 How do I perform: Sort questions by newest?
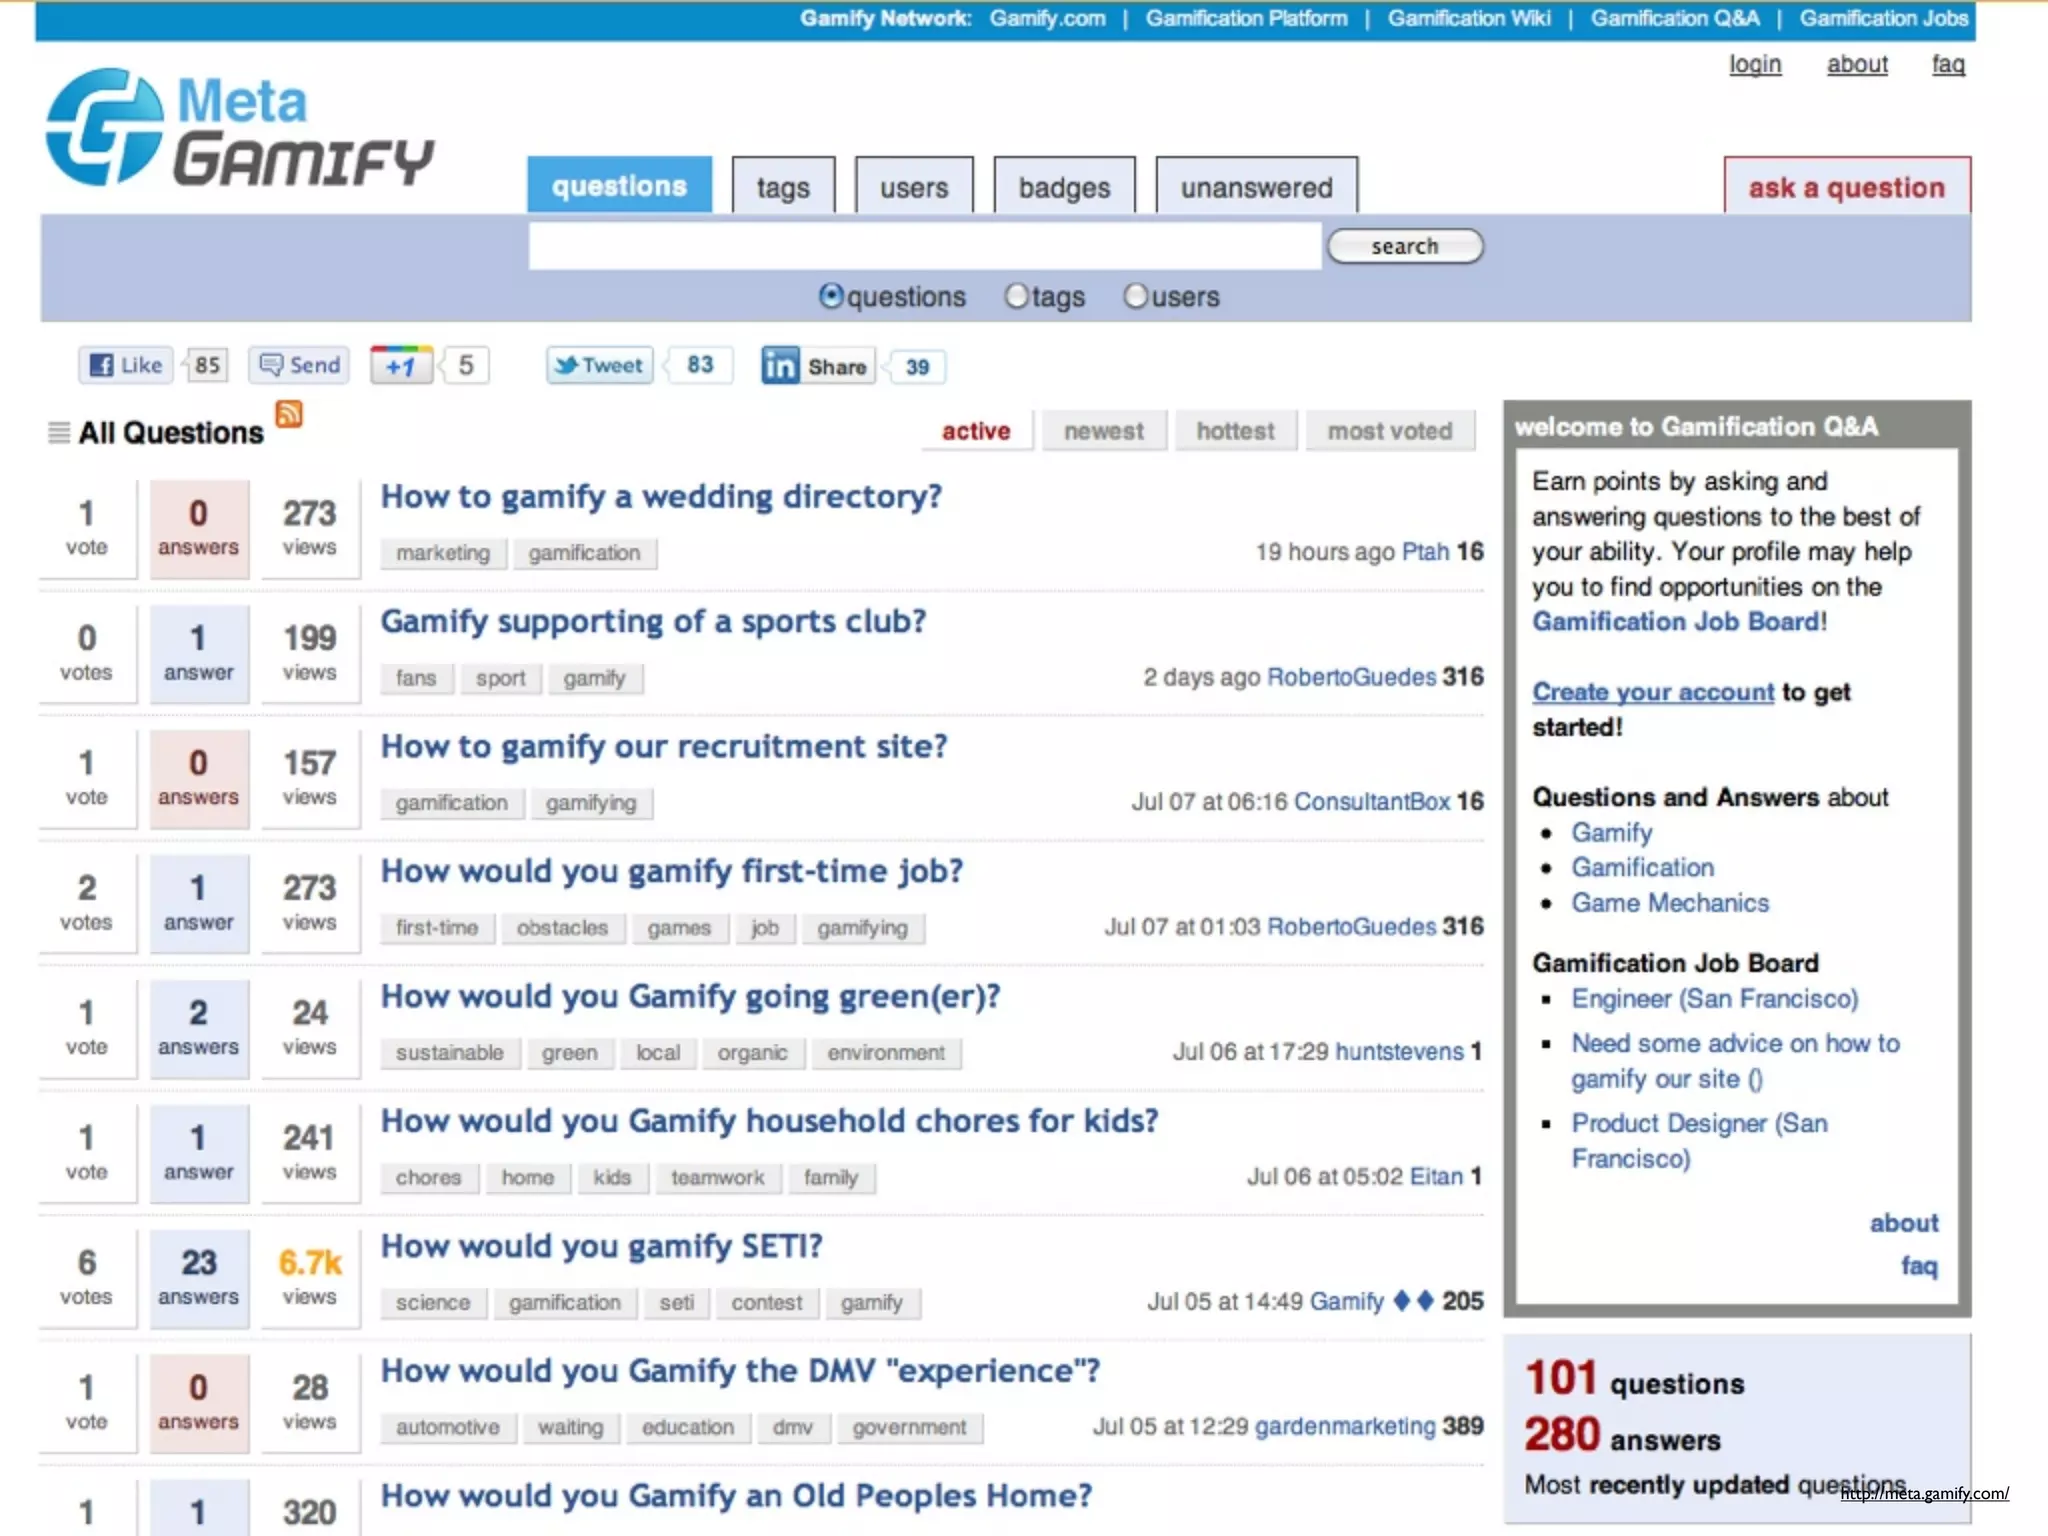tap(1103, 431)
